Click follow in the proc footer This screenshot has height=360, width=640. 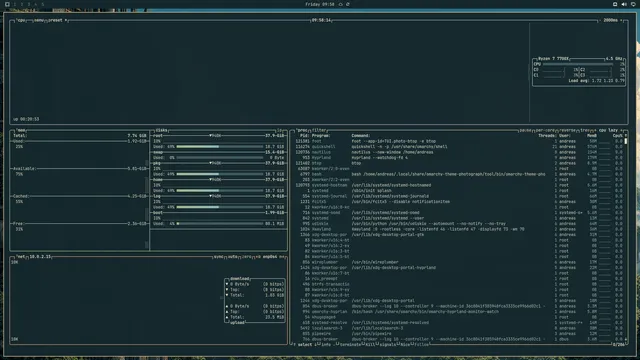coord(422,345)
